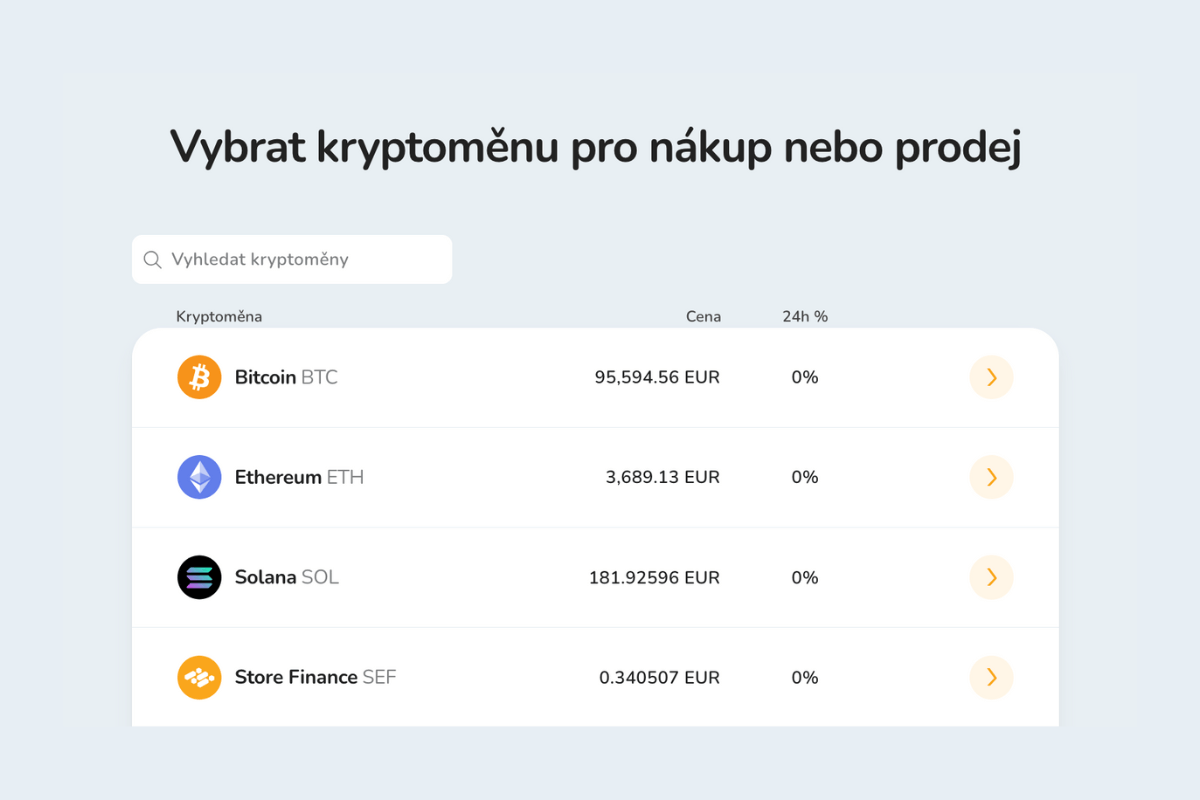Click the Solana logo icon
Image resolution: width=1200 pixels, height=800 pixels.
199,577
